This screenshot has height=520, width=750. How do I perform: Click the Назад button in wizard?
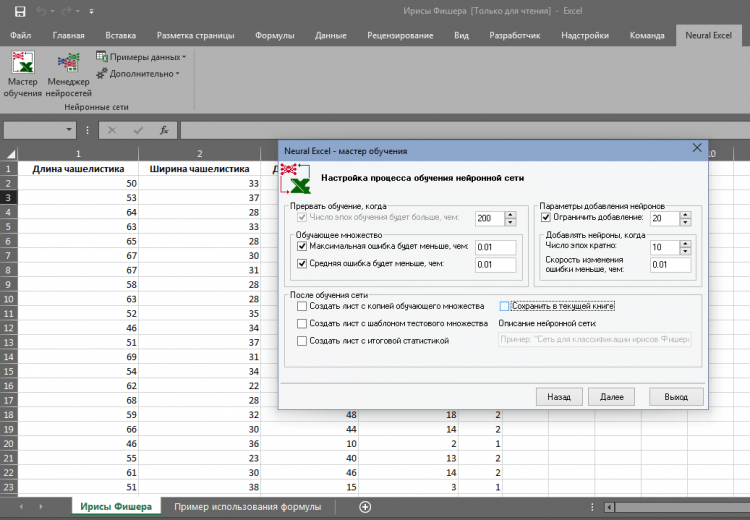tap(559, 397)
